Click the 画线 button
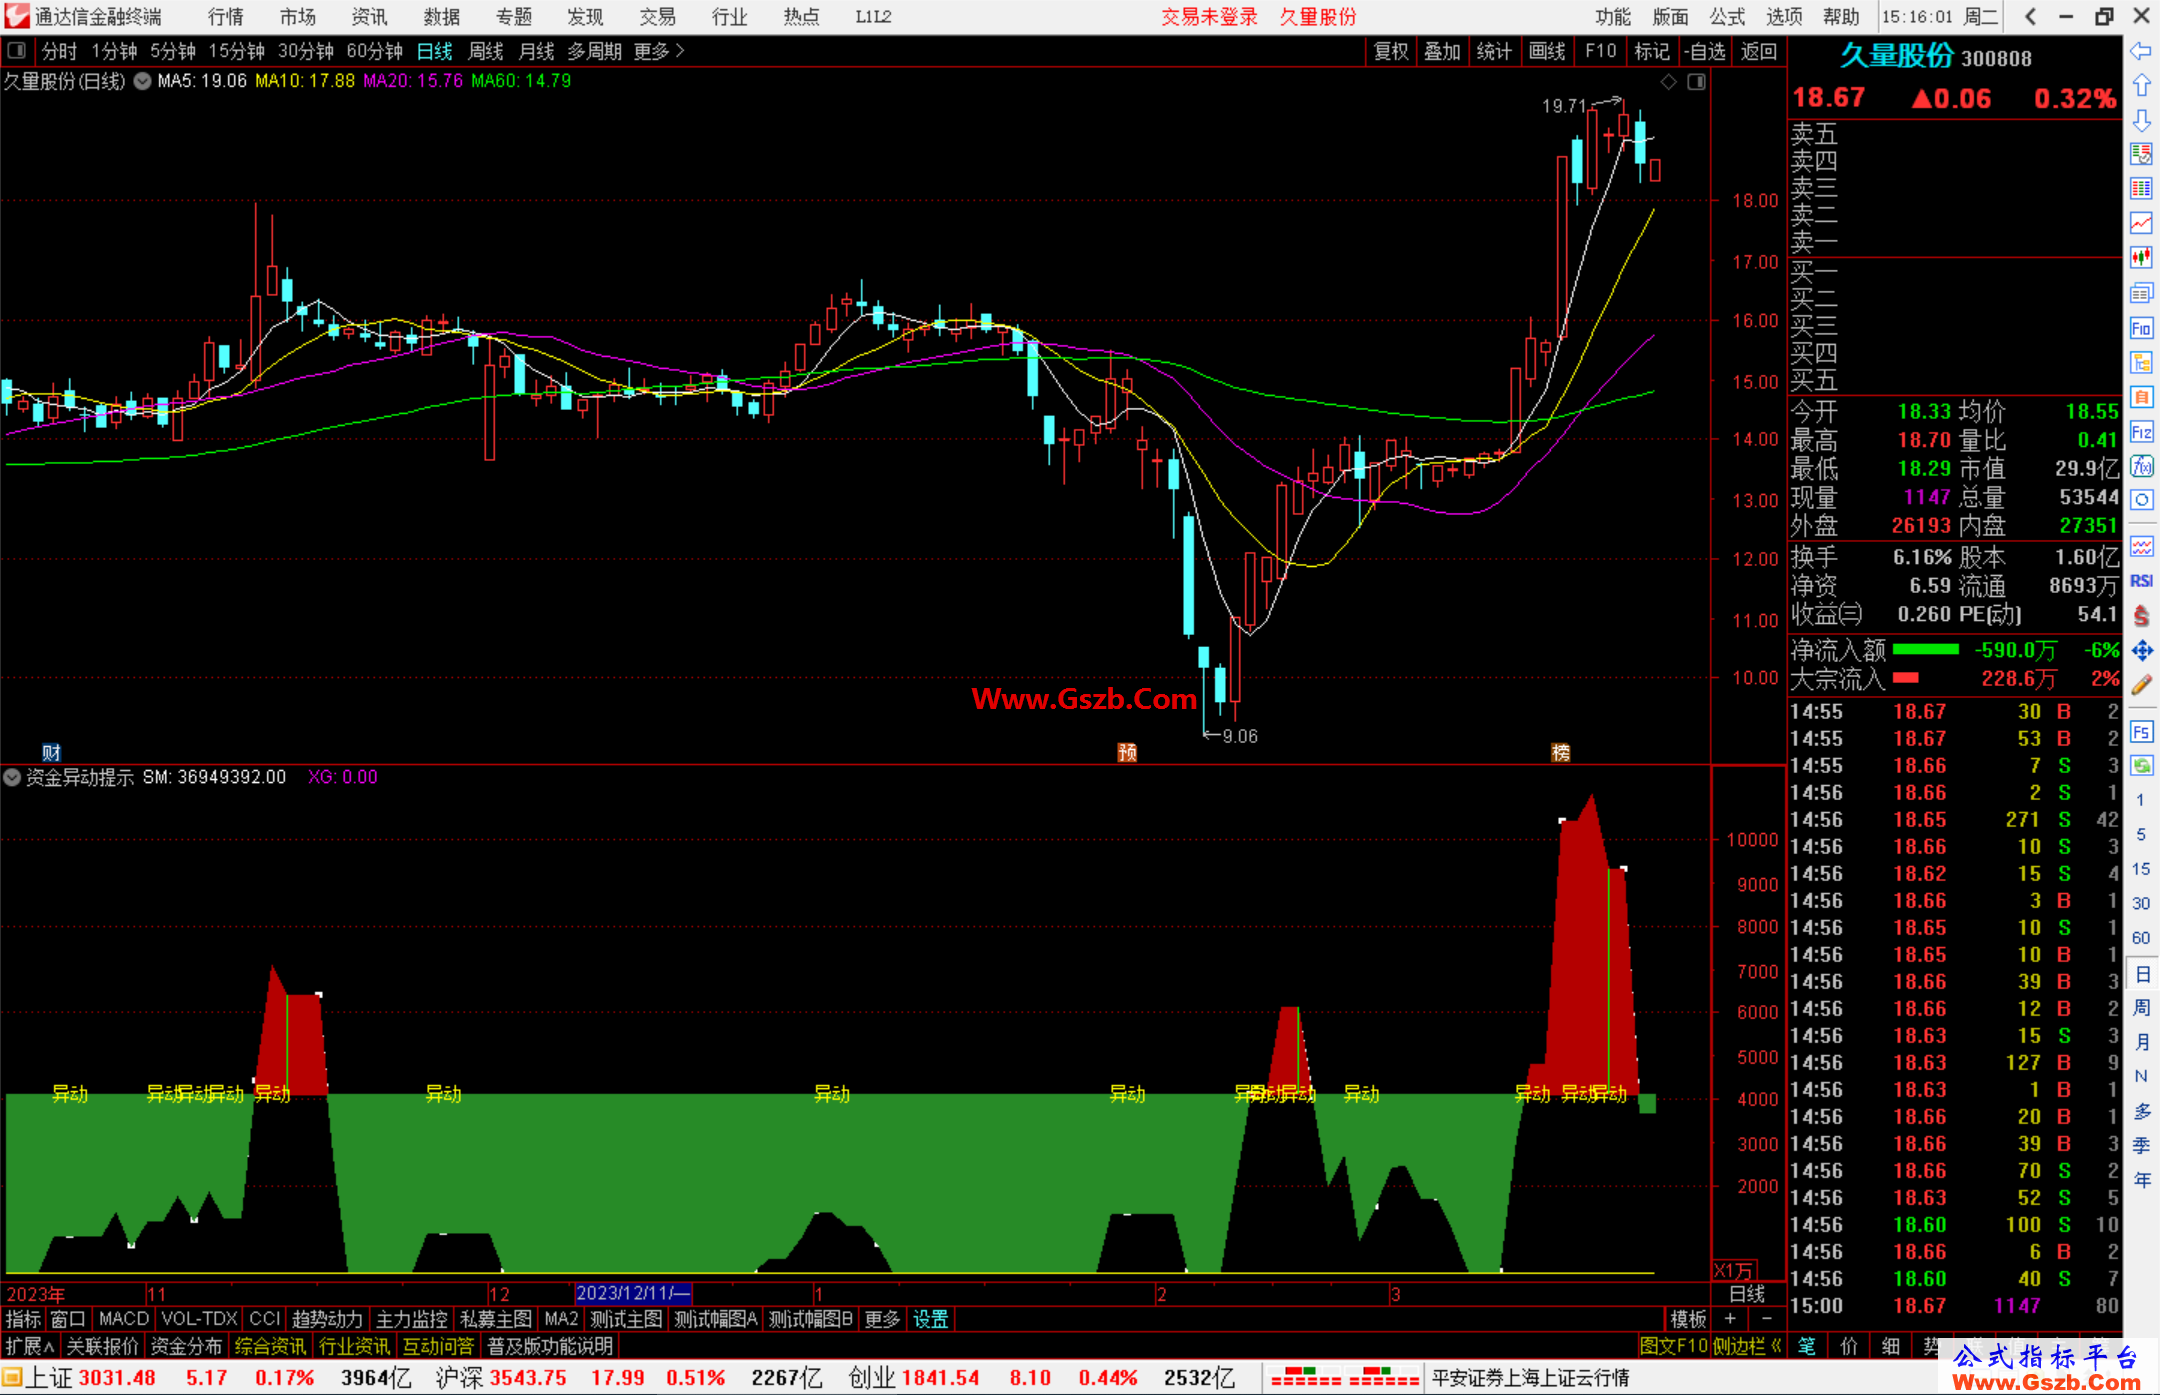Image resolution: width=2160 pixels, height=1395 pixels. click(x=1547, y=51)
